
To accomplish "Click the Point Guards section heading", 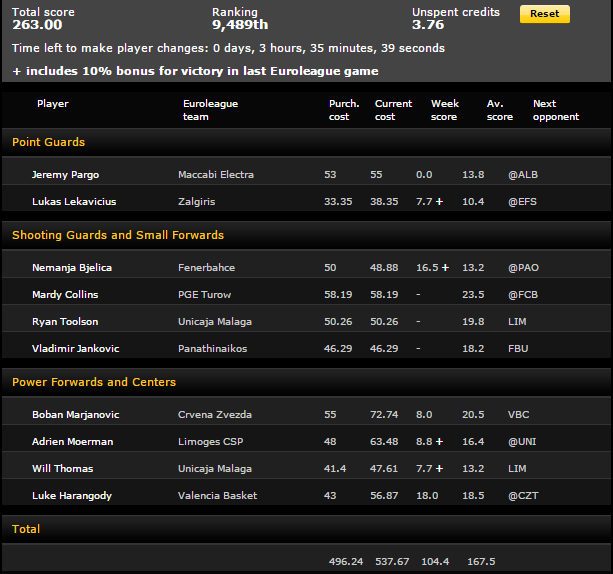I will [x=48, y=142].
